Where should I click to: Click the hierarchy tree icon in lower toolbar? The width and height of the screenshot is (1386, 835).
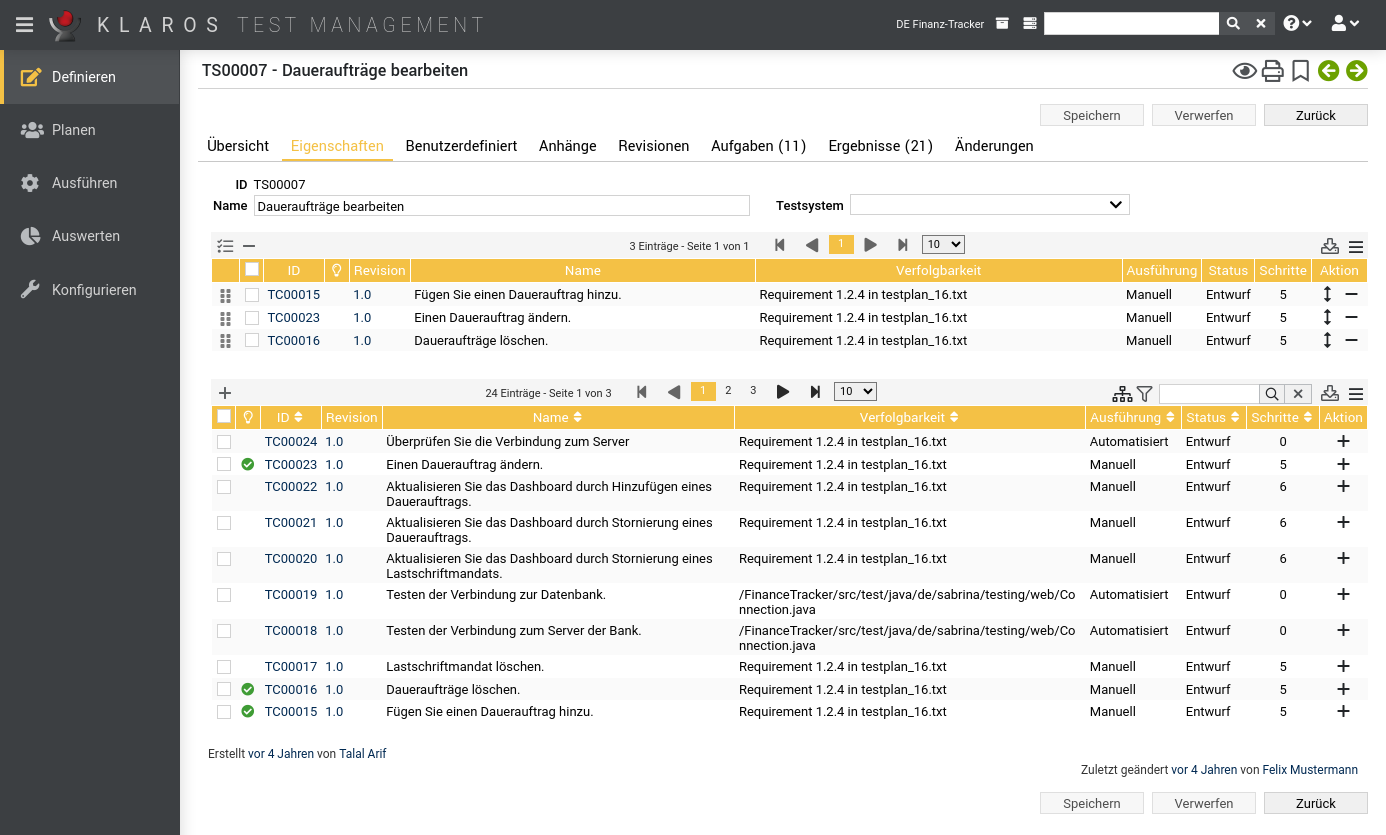coord(1123,394)
